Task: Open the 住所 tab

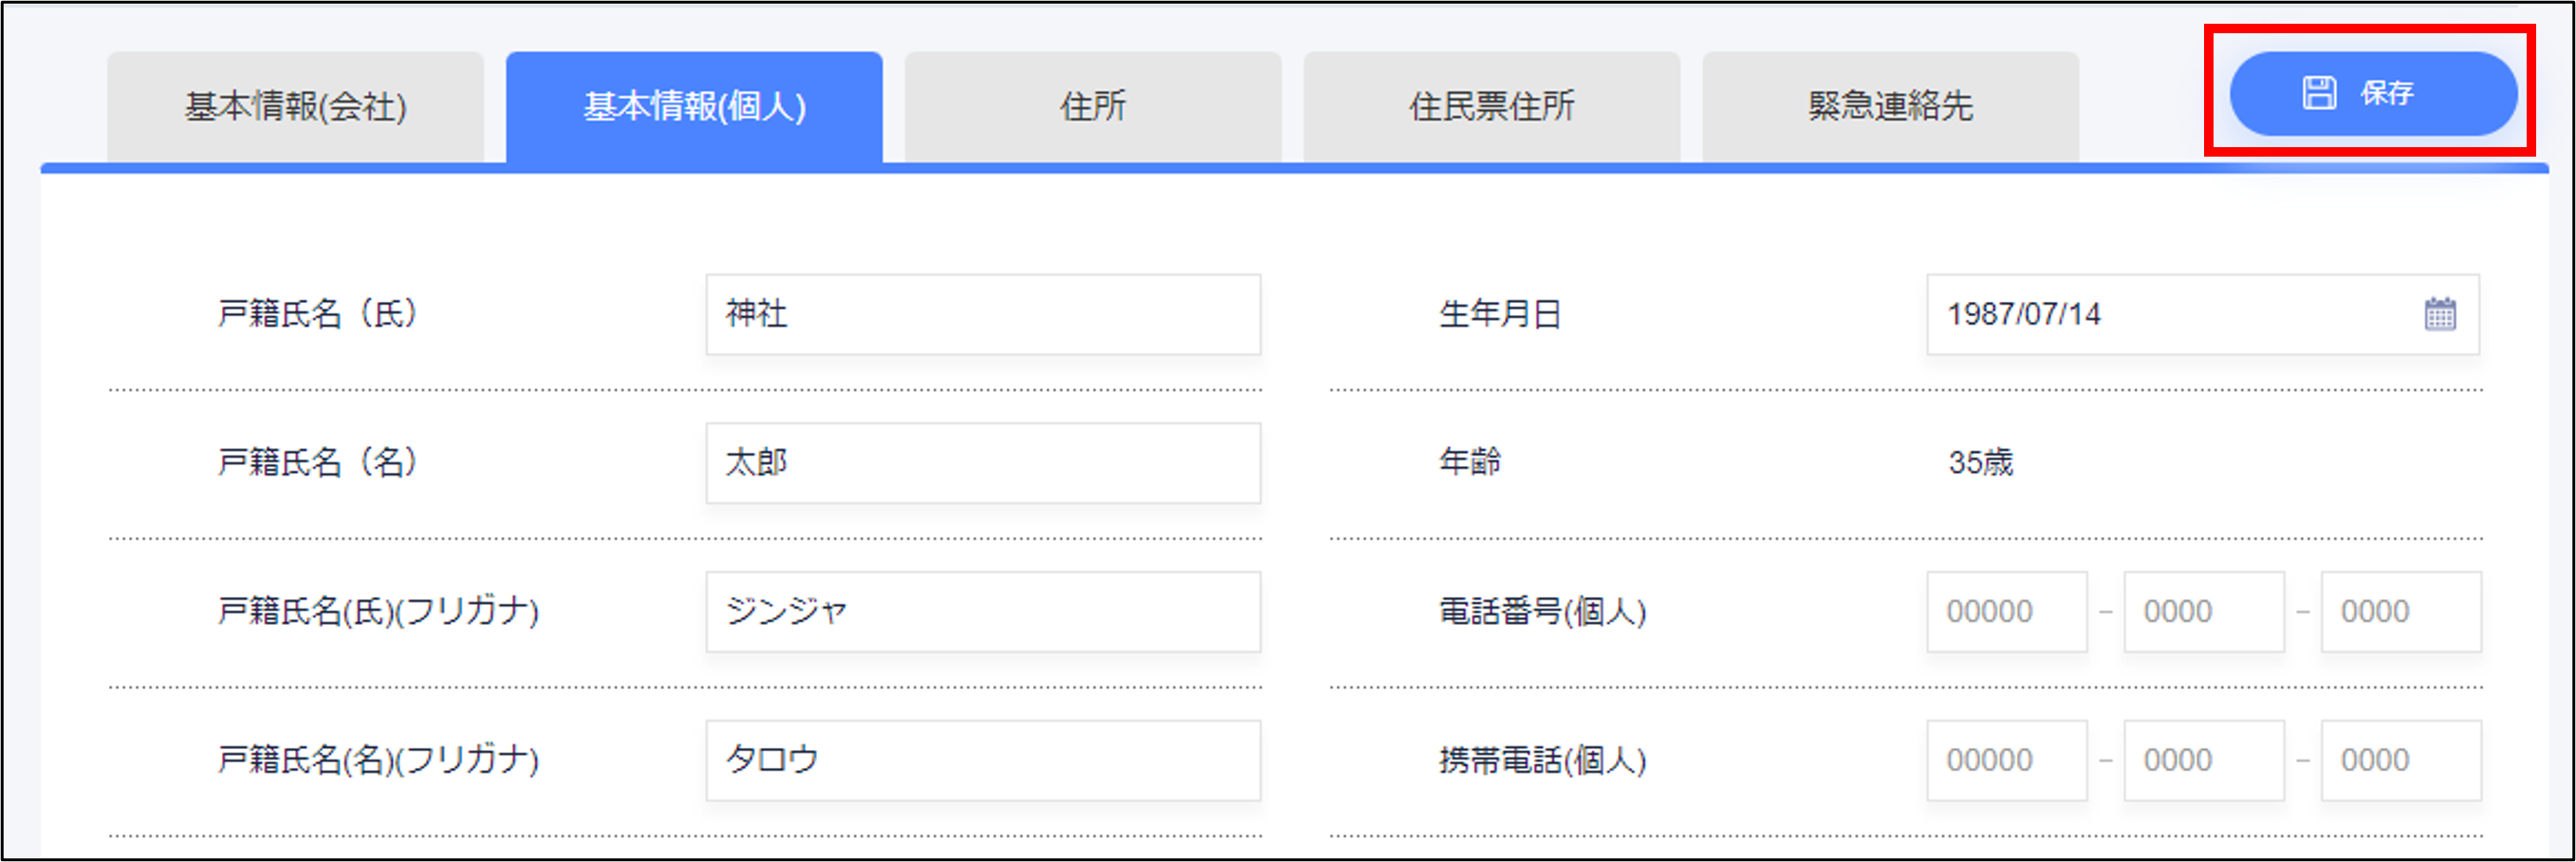Action: pos(1093,107)
